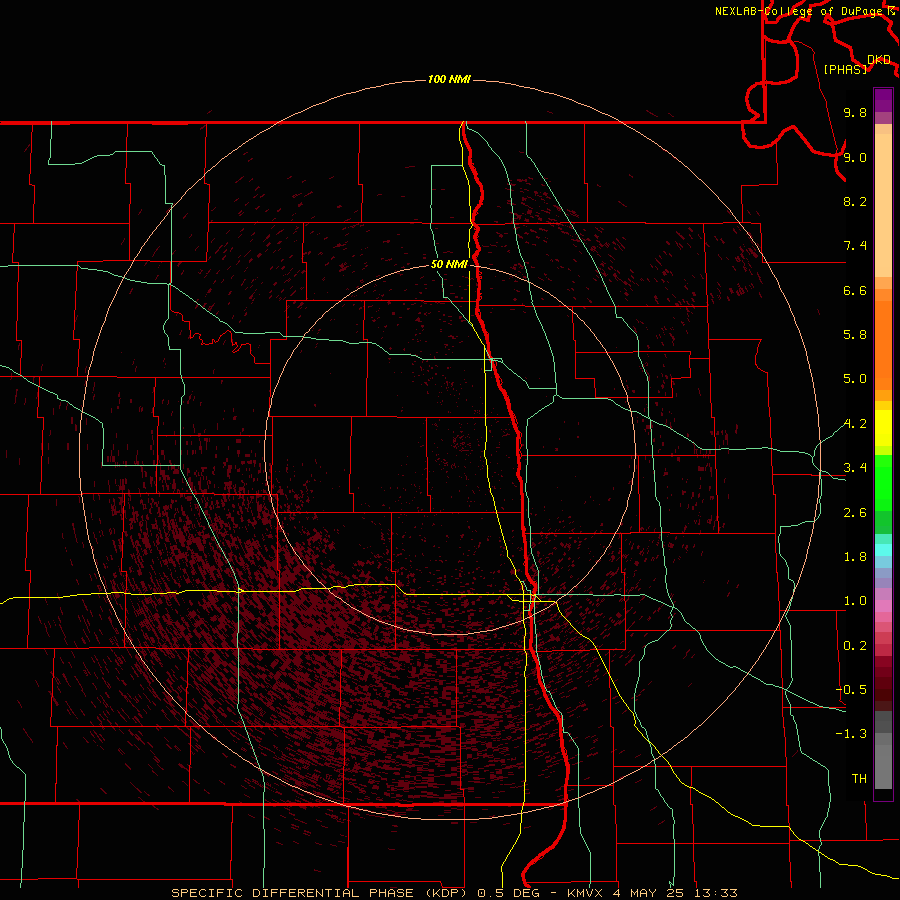Click the KMVX radar site identifier

(x=585, y=893)
